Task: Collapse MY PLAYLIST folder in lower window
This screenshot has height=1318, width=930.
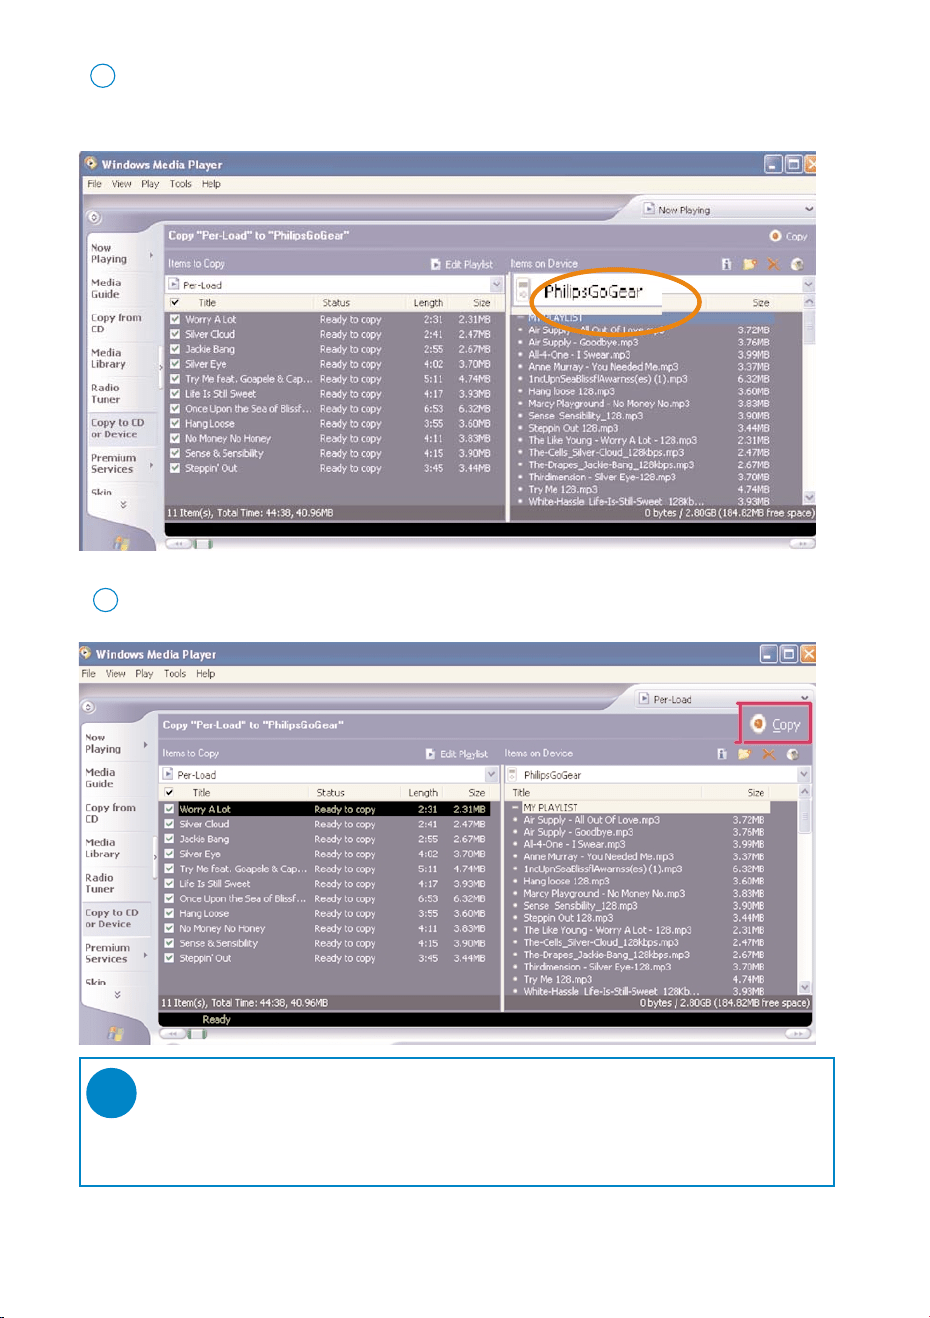Action: [516, 807]
